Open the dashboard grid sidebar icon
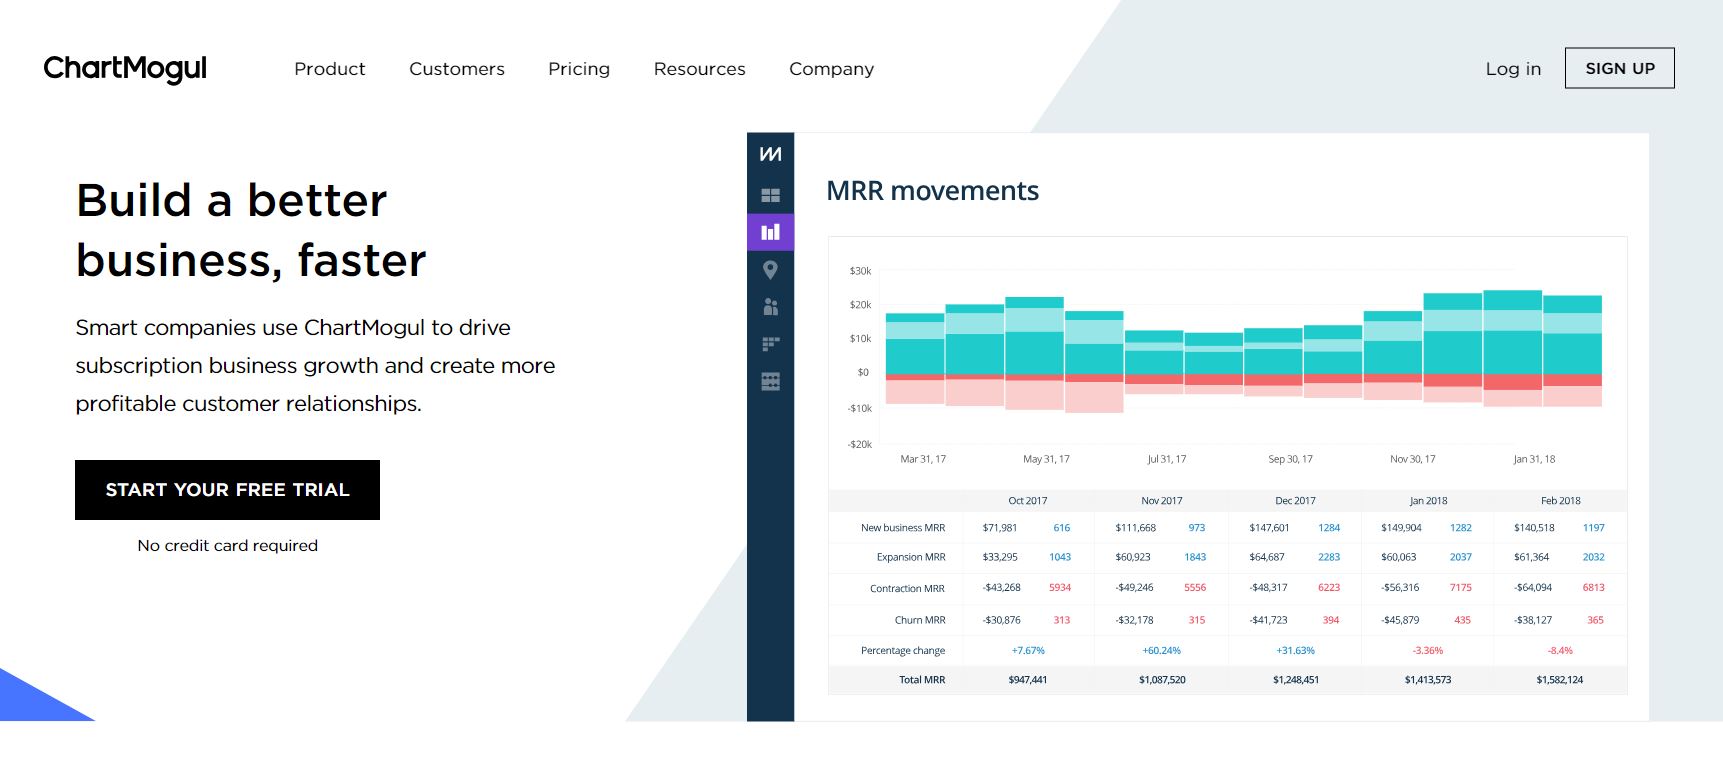Screen dimensions: 1723x773 click(770, 195)
